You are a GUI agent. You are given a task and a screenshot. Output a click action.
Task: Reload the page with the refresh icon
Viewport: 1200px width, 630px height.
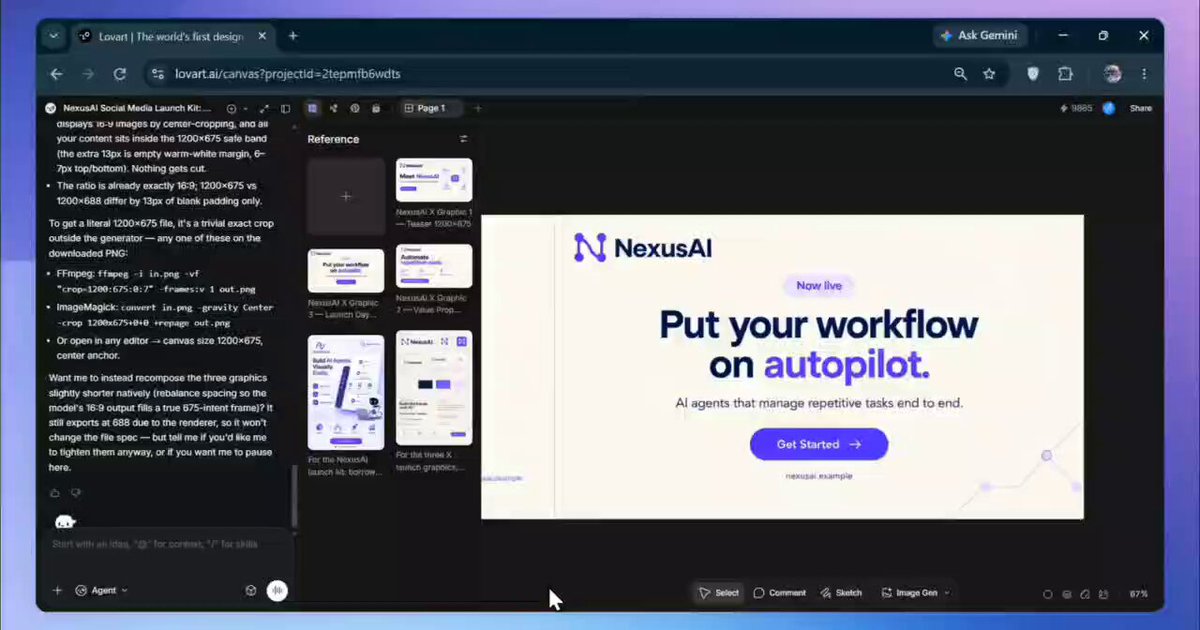click(120, 74)
